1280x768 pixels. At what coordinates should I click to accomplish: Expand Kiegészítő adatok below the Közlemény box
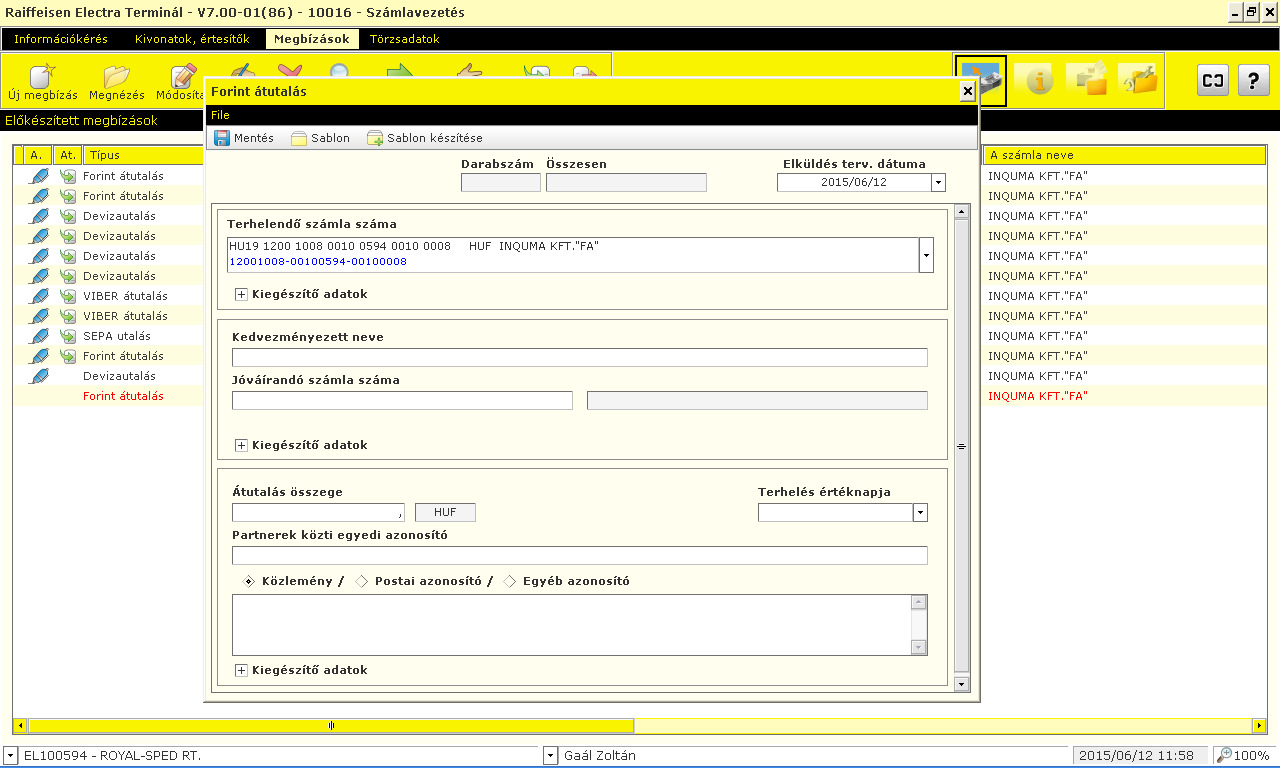pyautogui.click(x=241, y=671)
